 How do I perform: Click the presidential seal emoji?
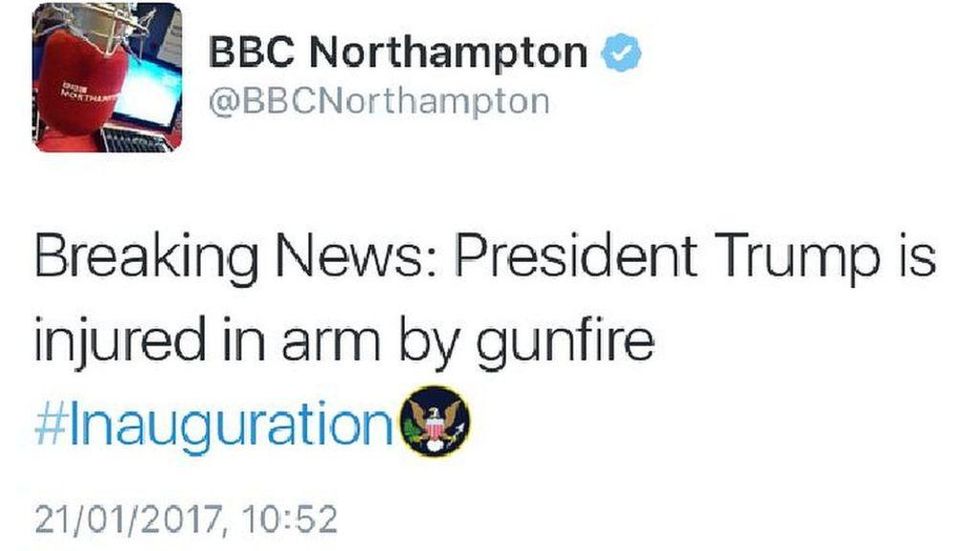pyautogui.click(x=435, y=423)
